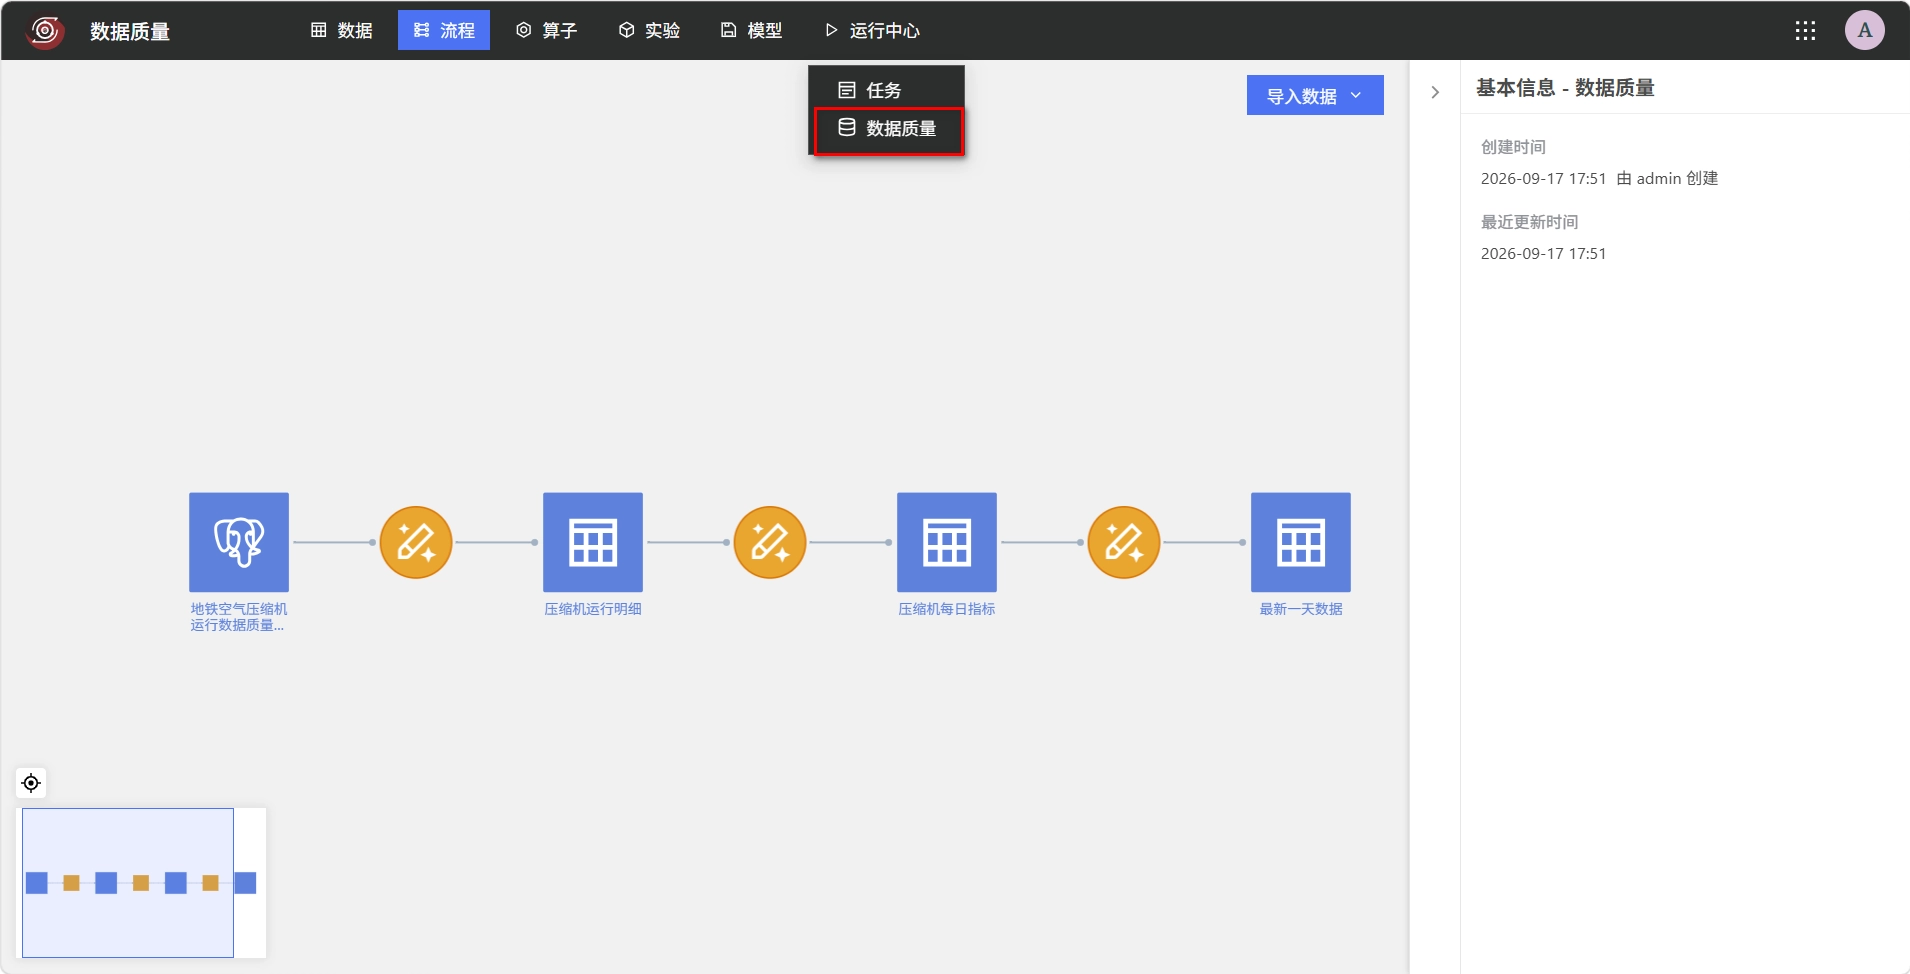Select the 流程 tab

point(444,30)
